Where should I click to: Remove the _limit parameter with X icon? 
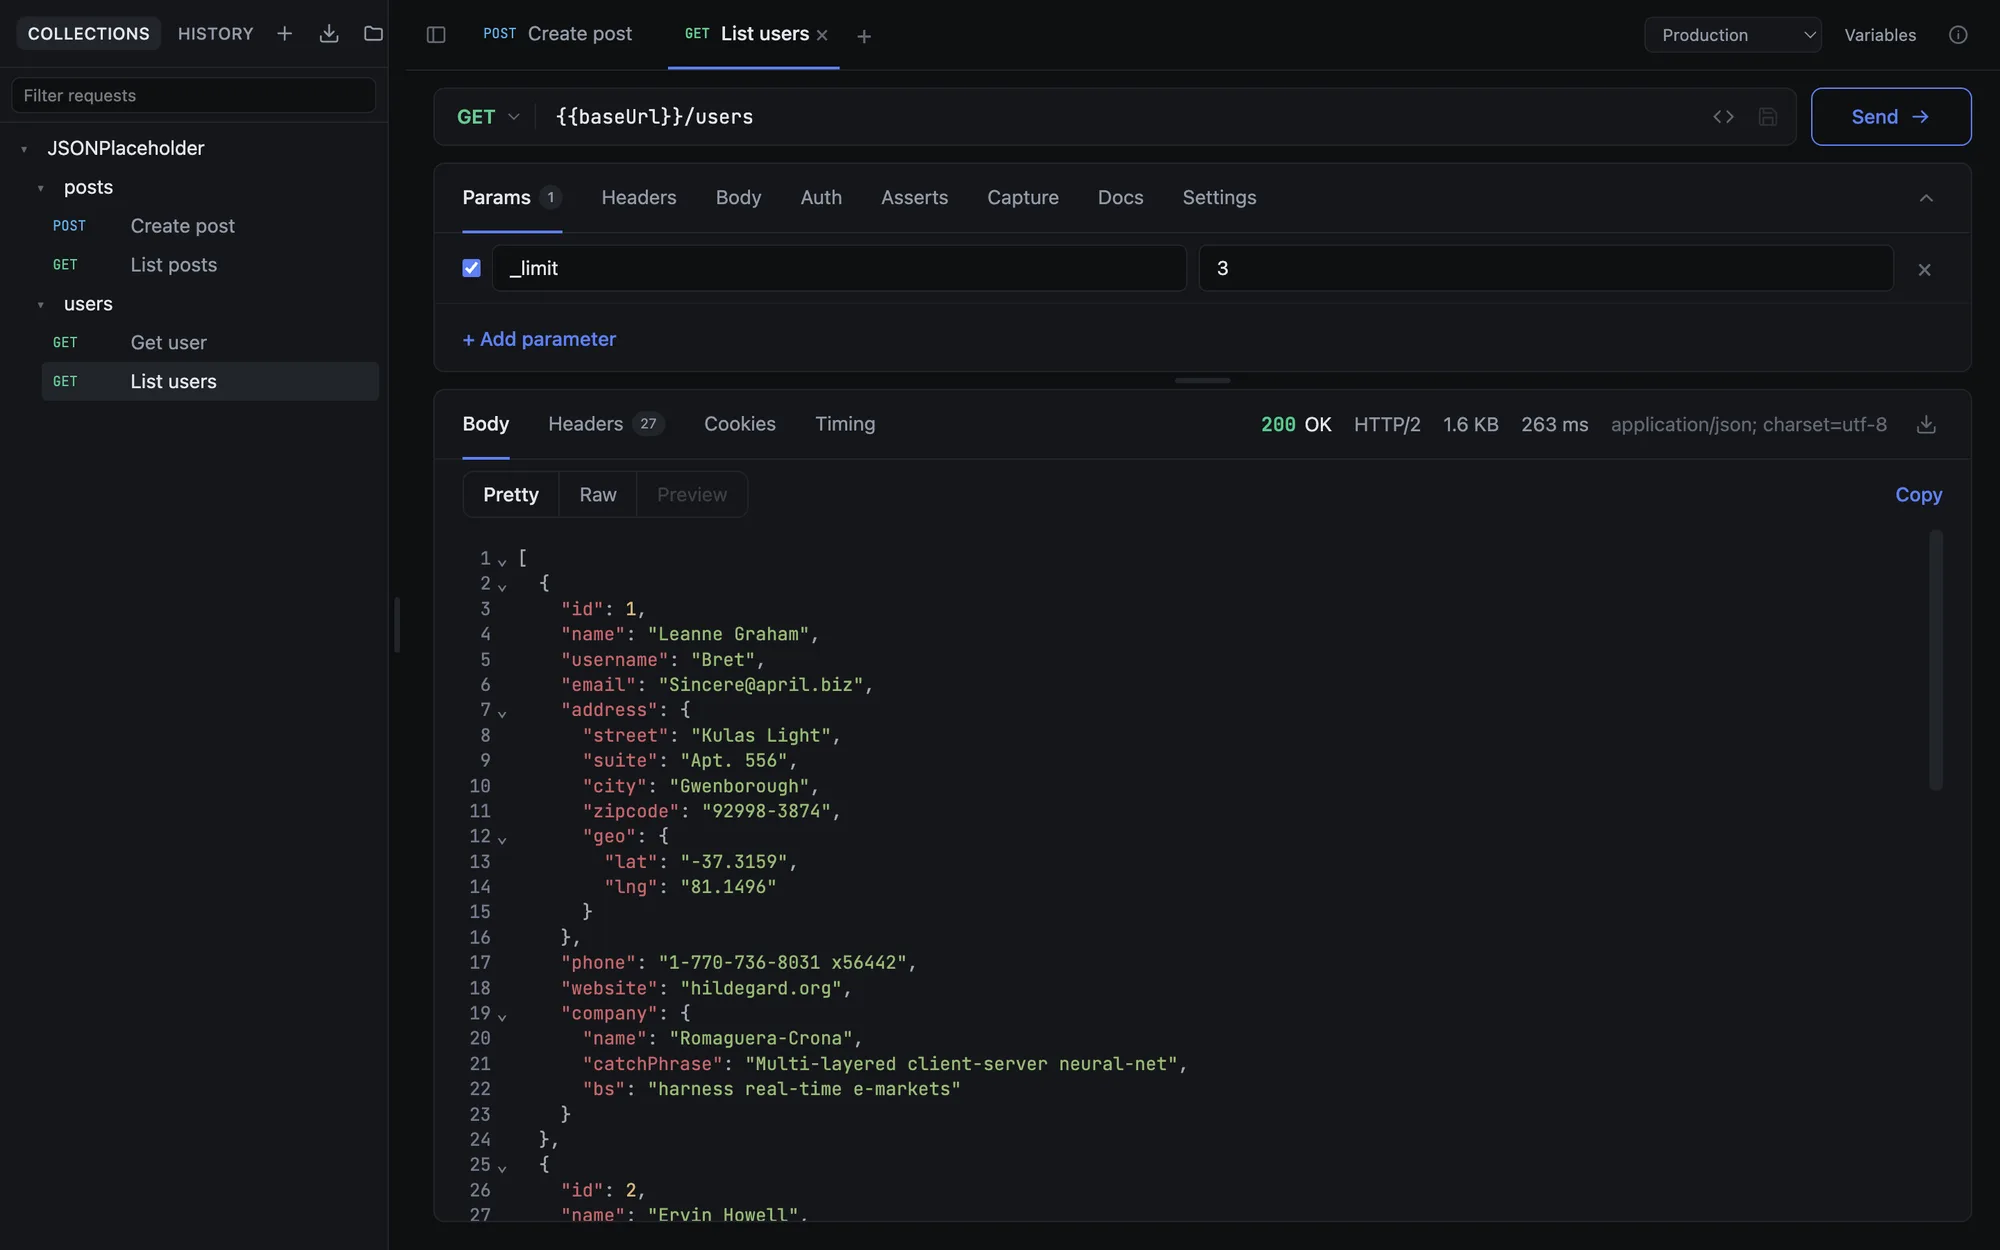1924,270
